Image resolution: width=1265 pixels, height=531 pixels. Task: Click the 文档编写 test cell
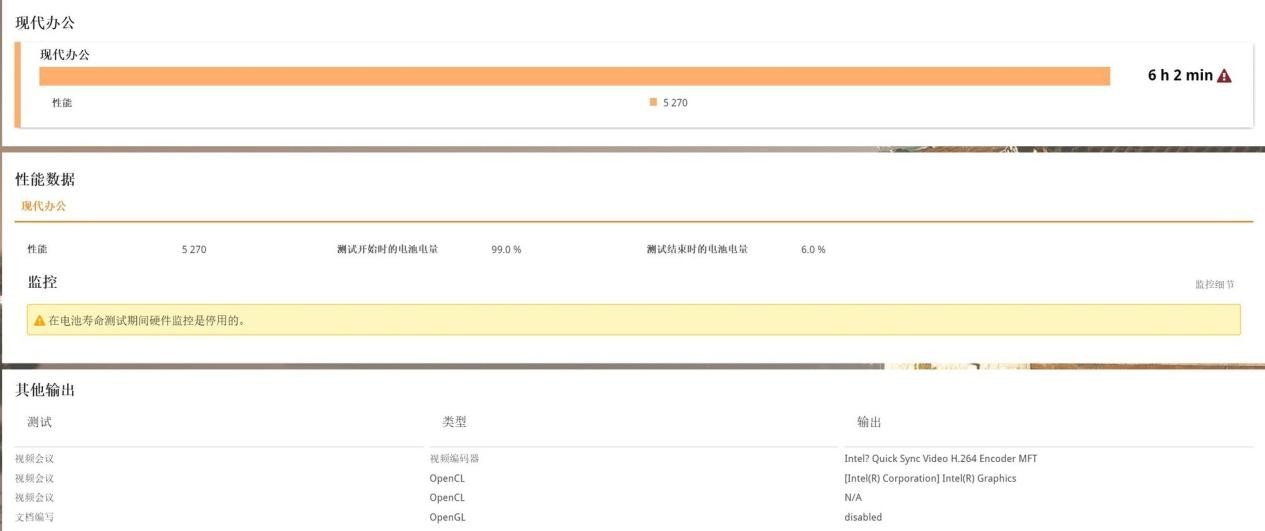click(34, 517)
